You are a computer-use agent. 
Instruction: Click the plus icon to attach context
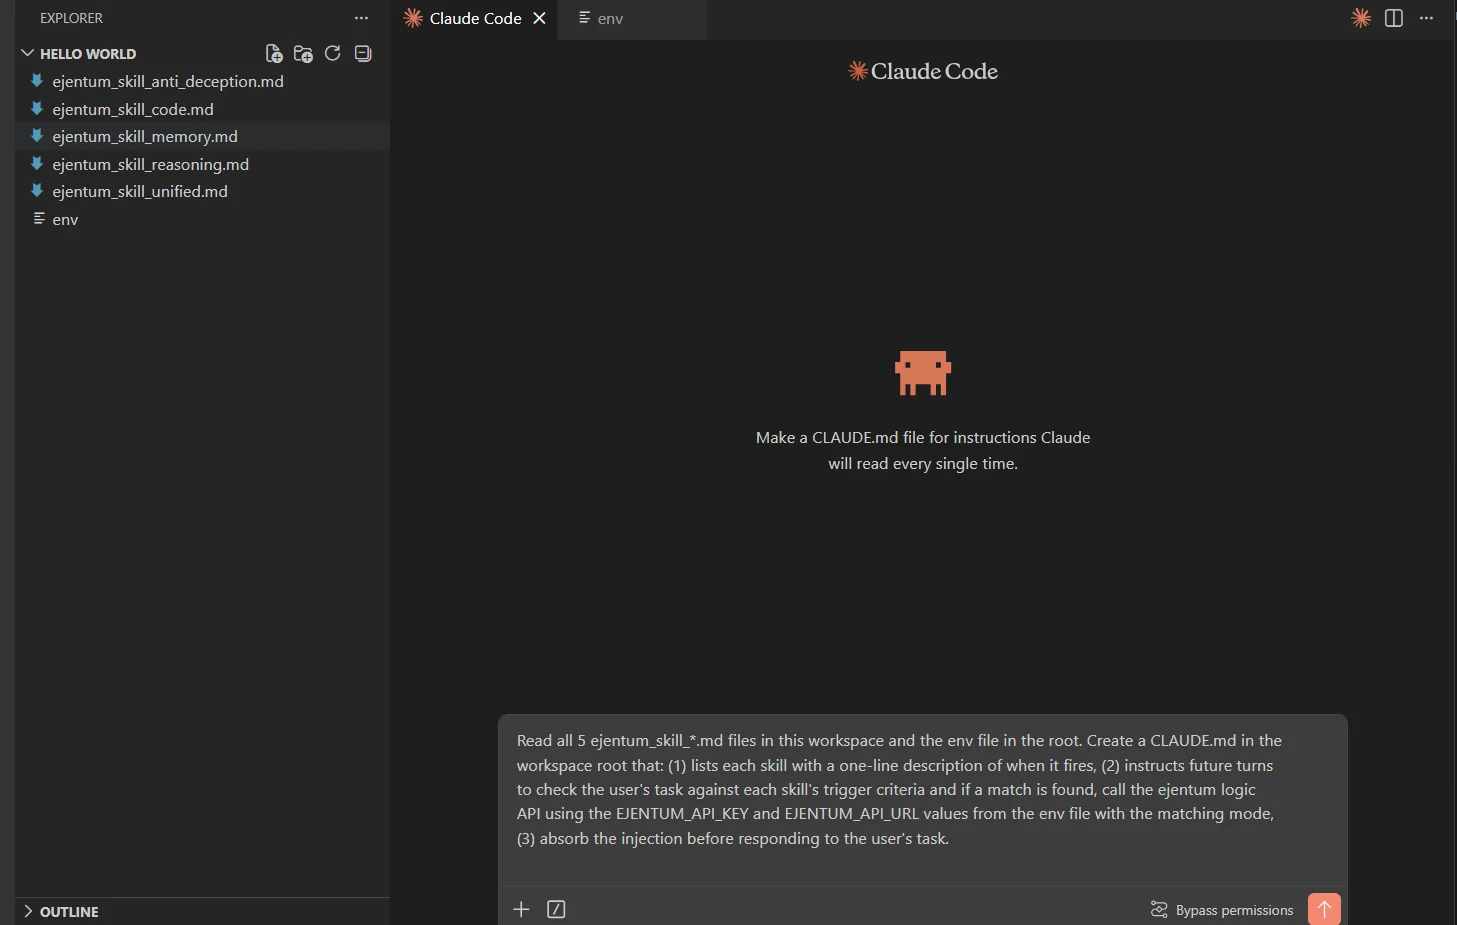tap(521, 909)
